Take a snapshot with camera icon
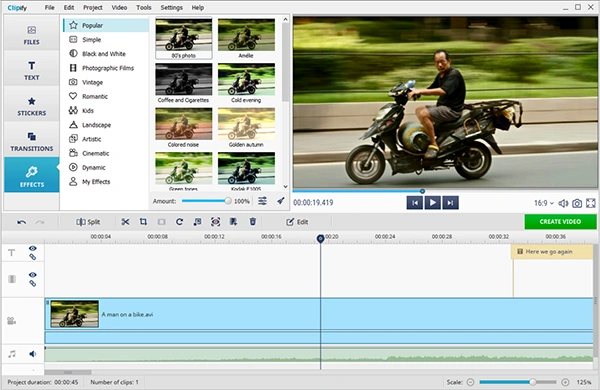The image size is (600, 390). pos(577,203)
